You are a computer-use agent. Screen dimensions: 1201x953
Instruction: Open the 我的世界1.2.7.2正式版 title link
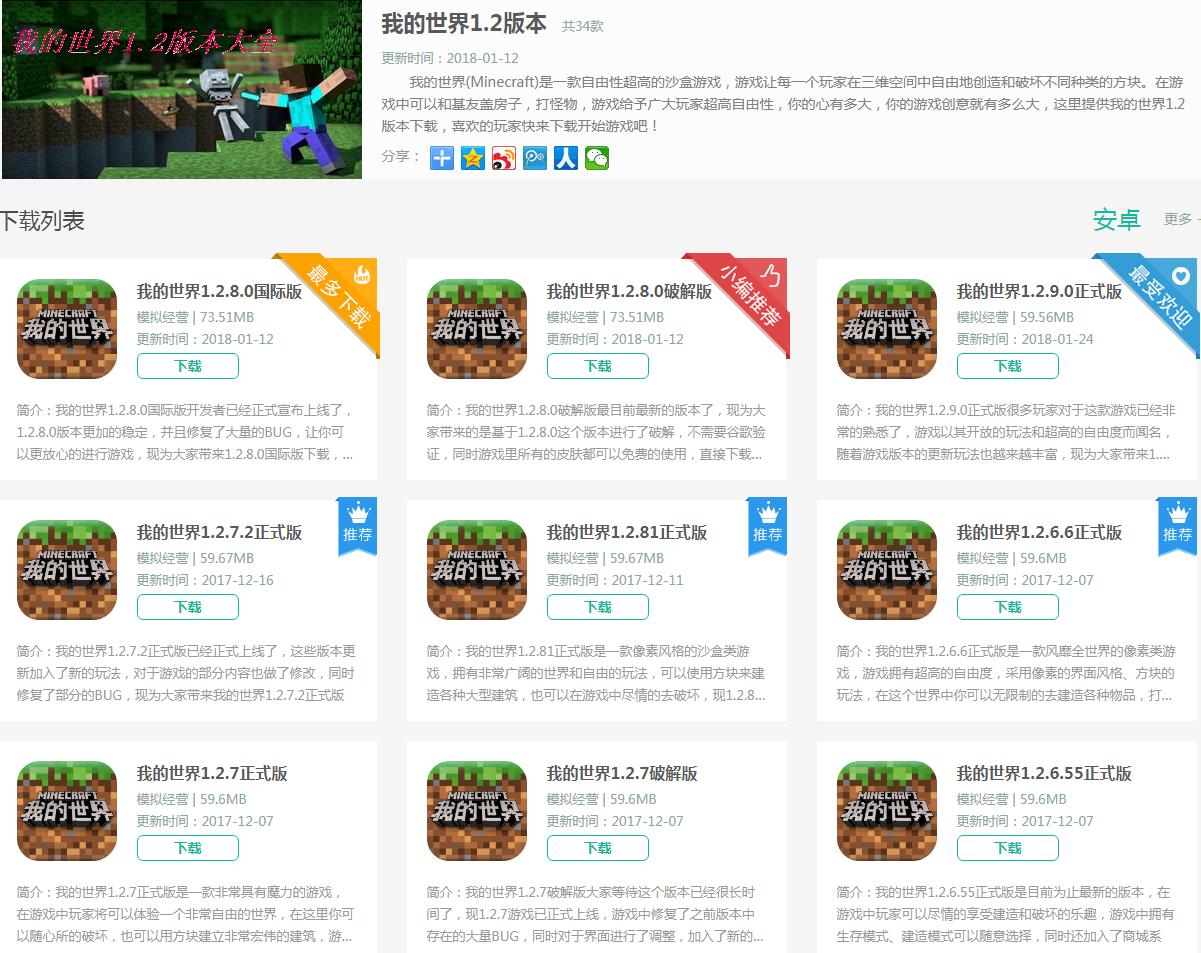point(219,533)
